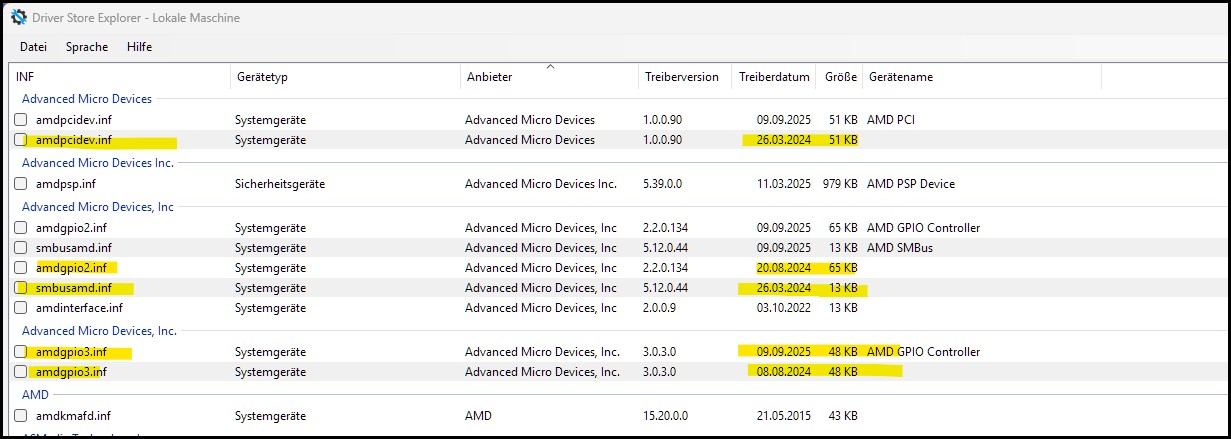Screen dimensions: 1231x439
Task: Select the 'Advanced Micro Devices' group header
Action: pos(87,99)
